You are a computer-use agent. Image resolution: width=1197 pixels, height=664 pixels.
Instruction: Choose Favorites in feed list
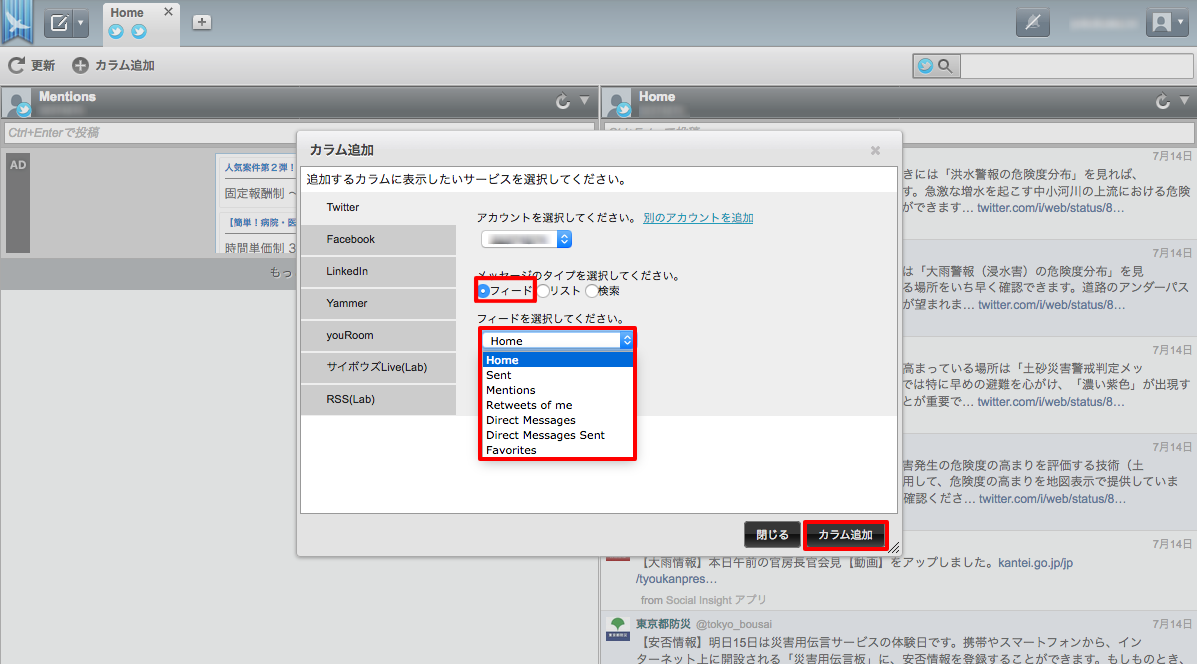557,450
